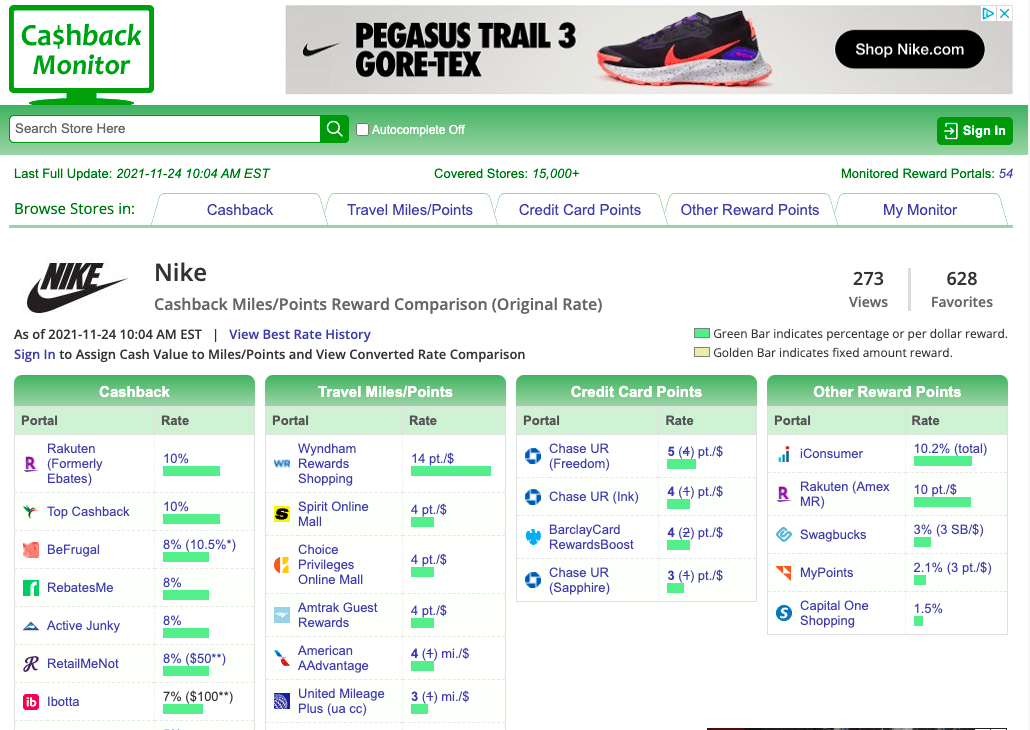This screenshot has height=730, width=1030.
Task: Click the BarclayCard RewardsBoost icon
Action: [533, 537]
